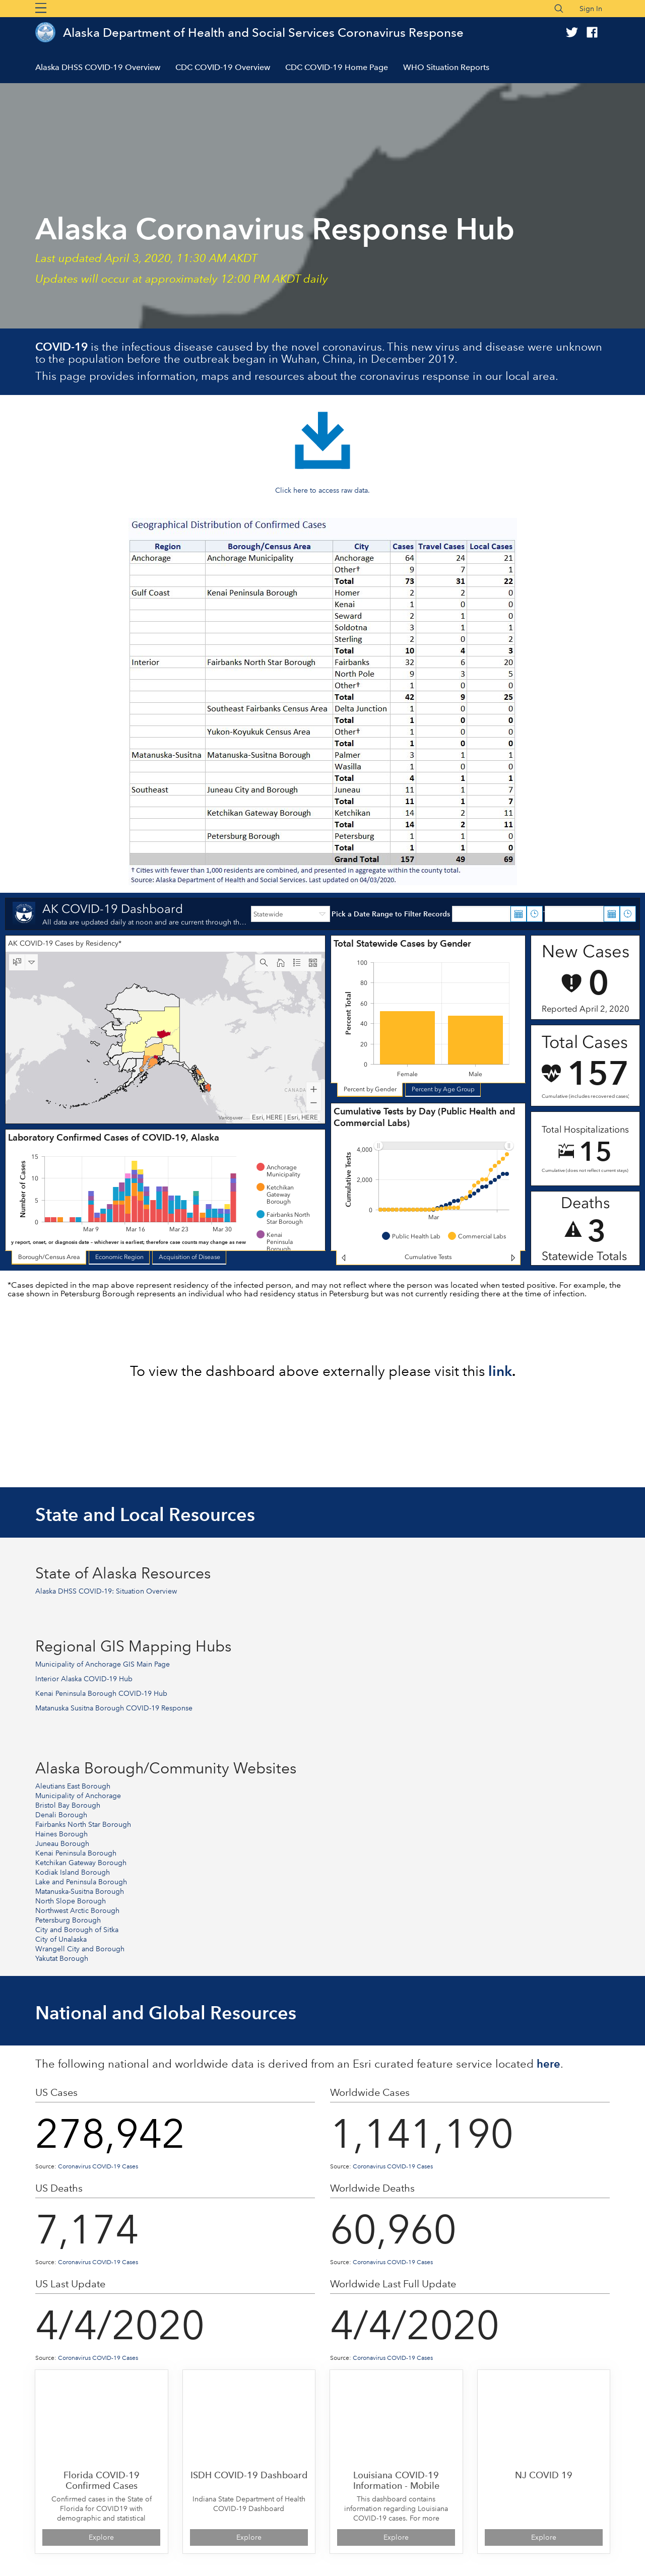Expand the Statewide region dropdown

point(289,914)
